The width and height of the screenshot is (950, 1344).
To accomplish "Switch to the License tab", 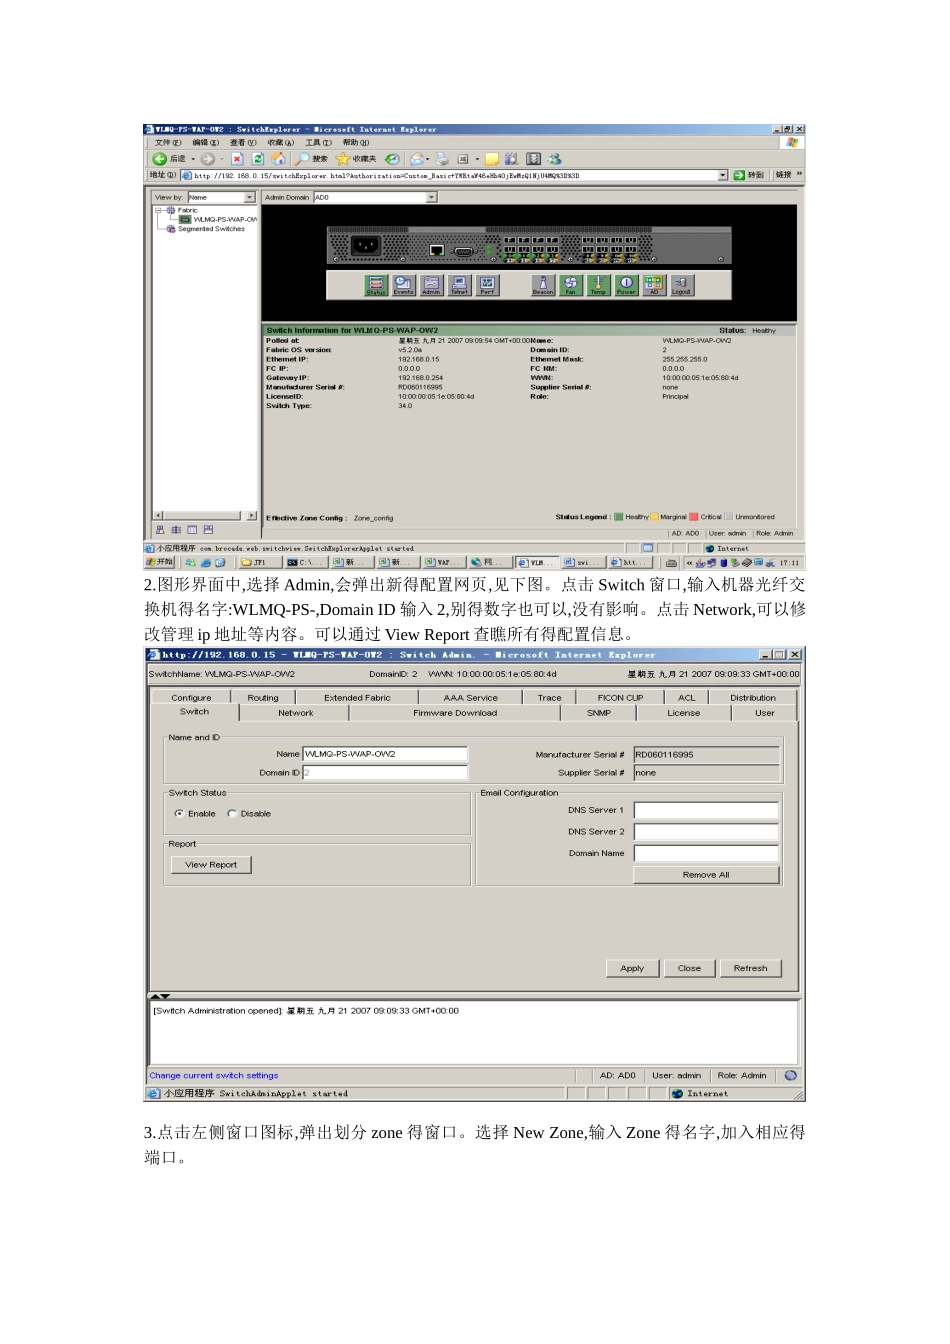I will tap(684, 713).
